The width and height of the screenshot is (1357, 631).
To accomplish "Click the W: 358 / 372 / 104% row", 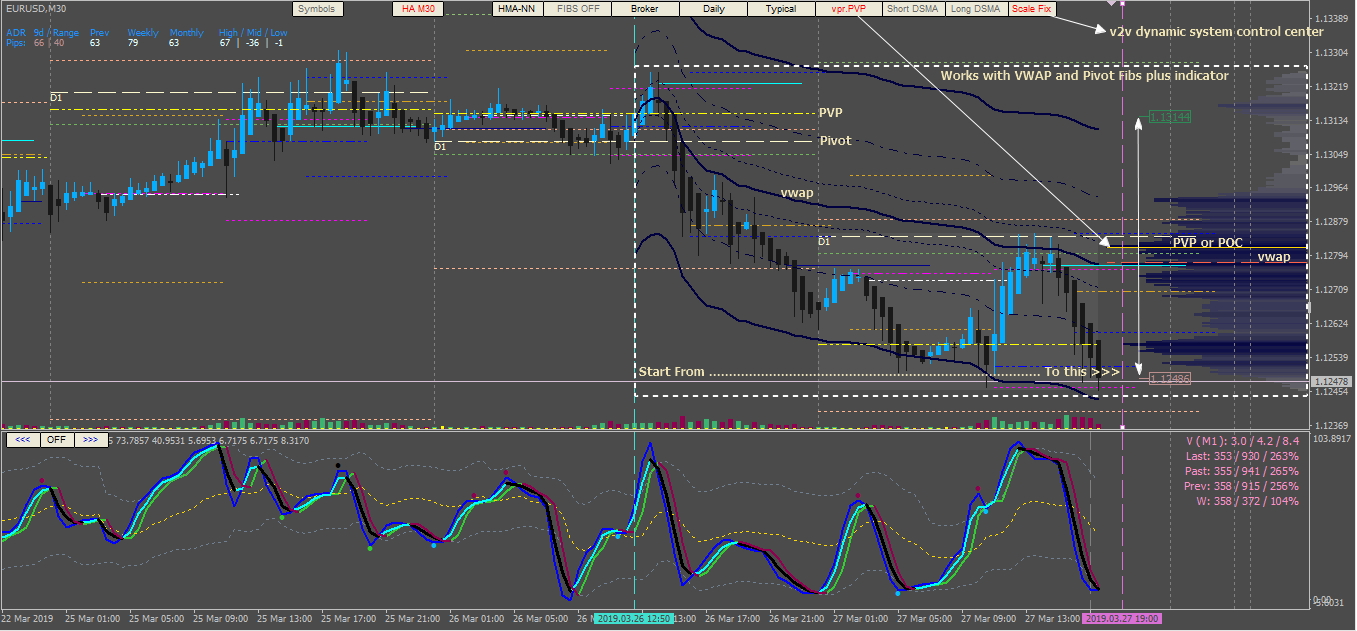I will click(1249, 501).
